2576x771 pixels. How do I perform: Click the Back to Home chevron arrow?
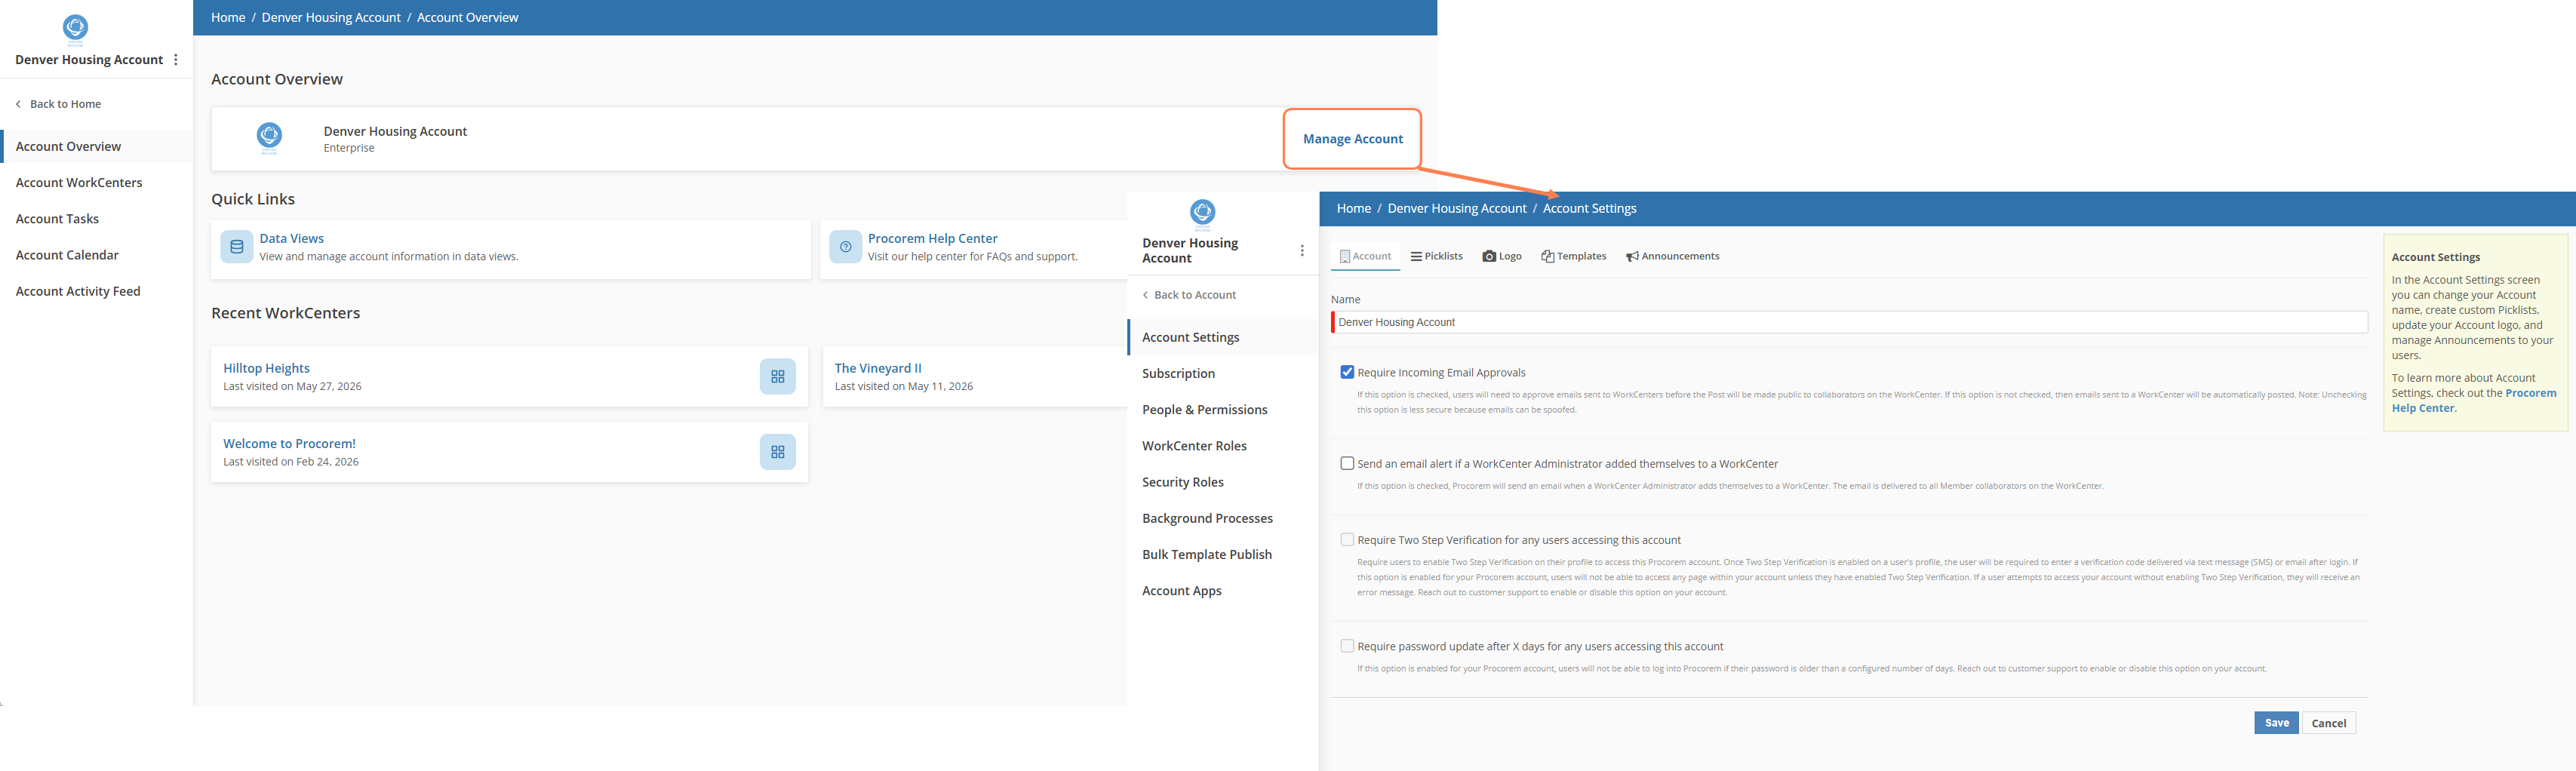coord(18,104)
